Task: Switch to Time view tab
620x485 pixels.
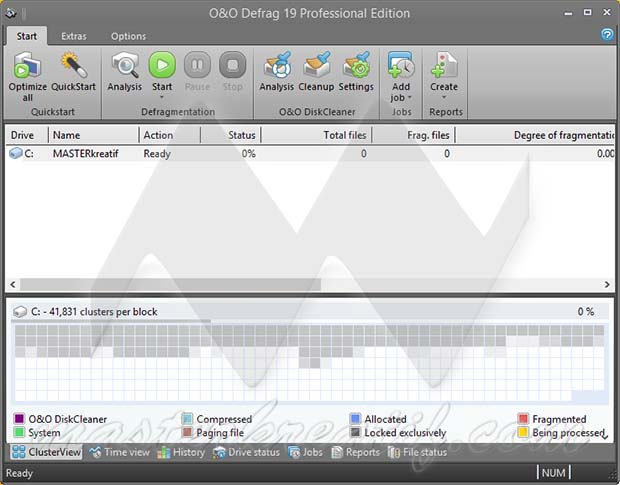Action: pyautogui.click(x=119, y=452)
